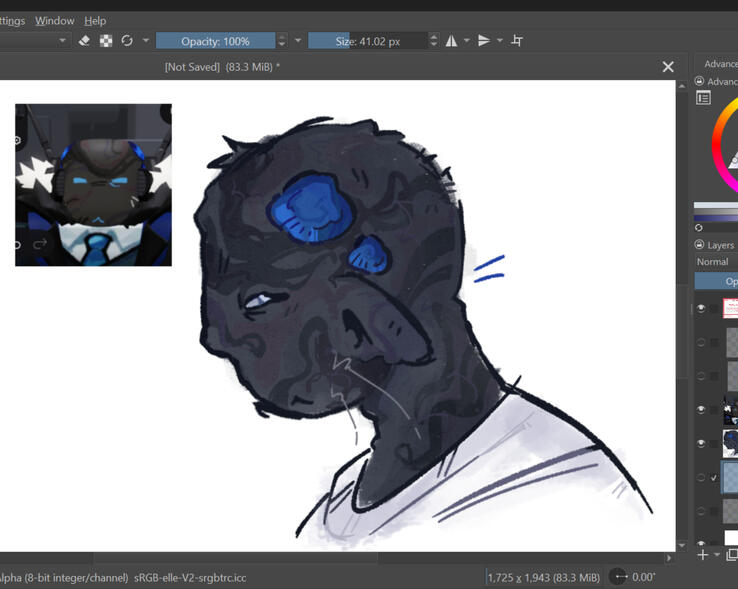Open dropdown arrow after Opacity slider
Image resolution: width=738 pixels, height=589 pixels.
[x=298, y=40]
